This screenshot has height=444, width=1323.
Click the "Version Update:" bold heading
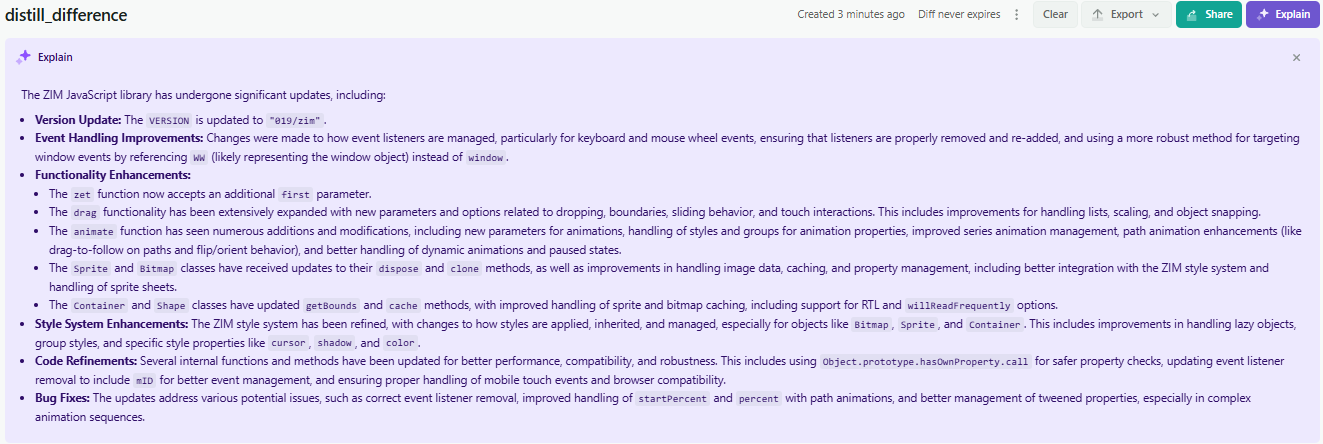tap(78, 120)
